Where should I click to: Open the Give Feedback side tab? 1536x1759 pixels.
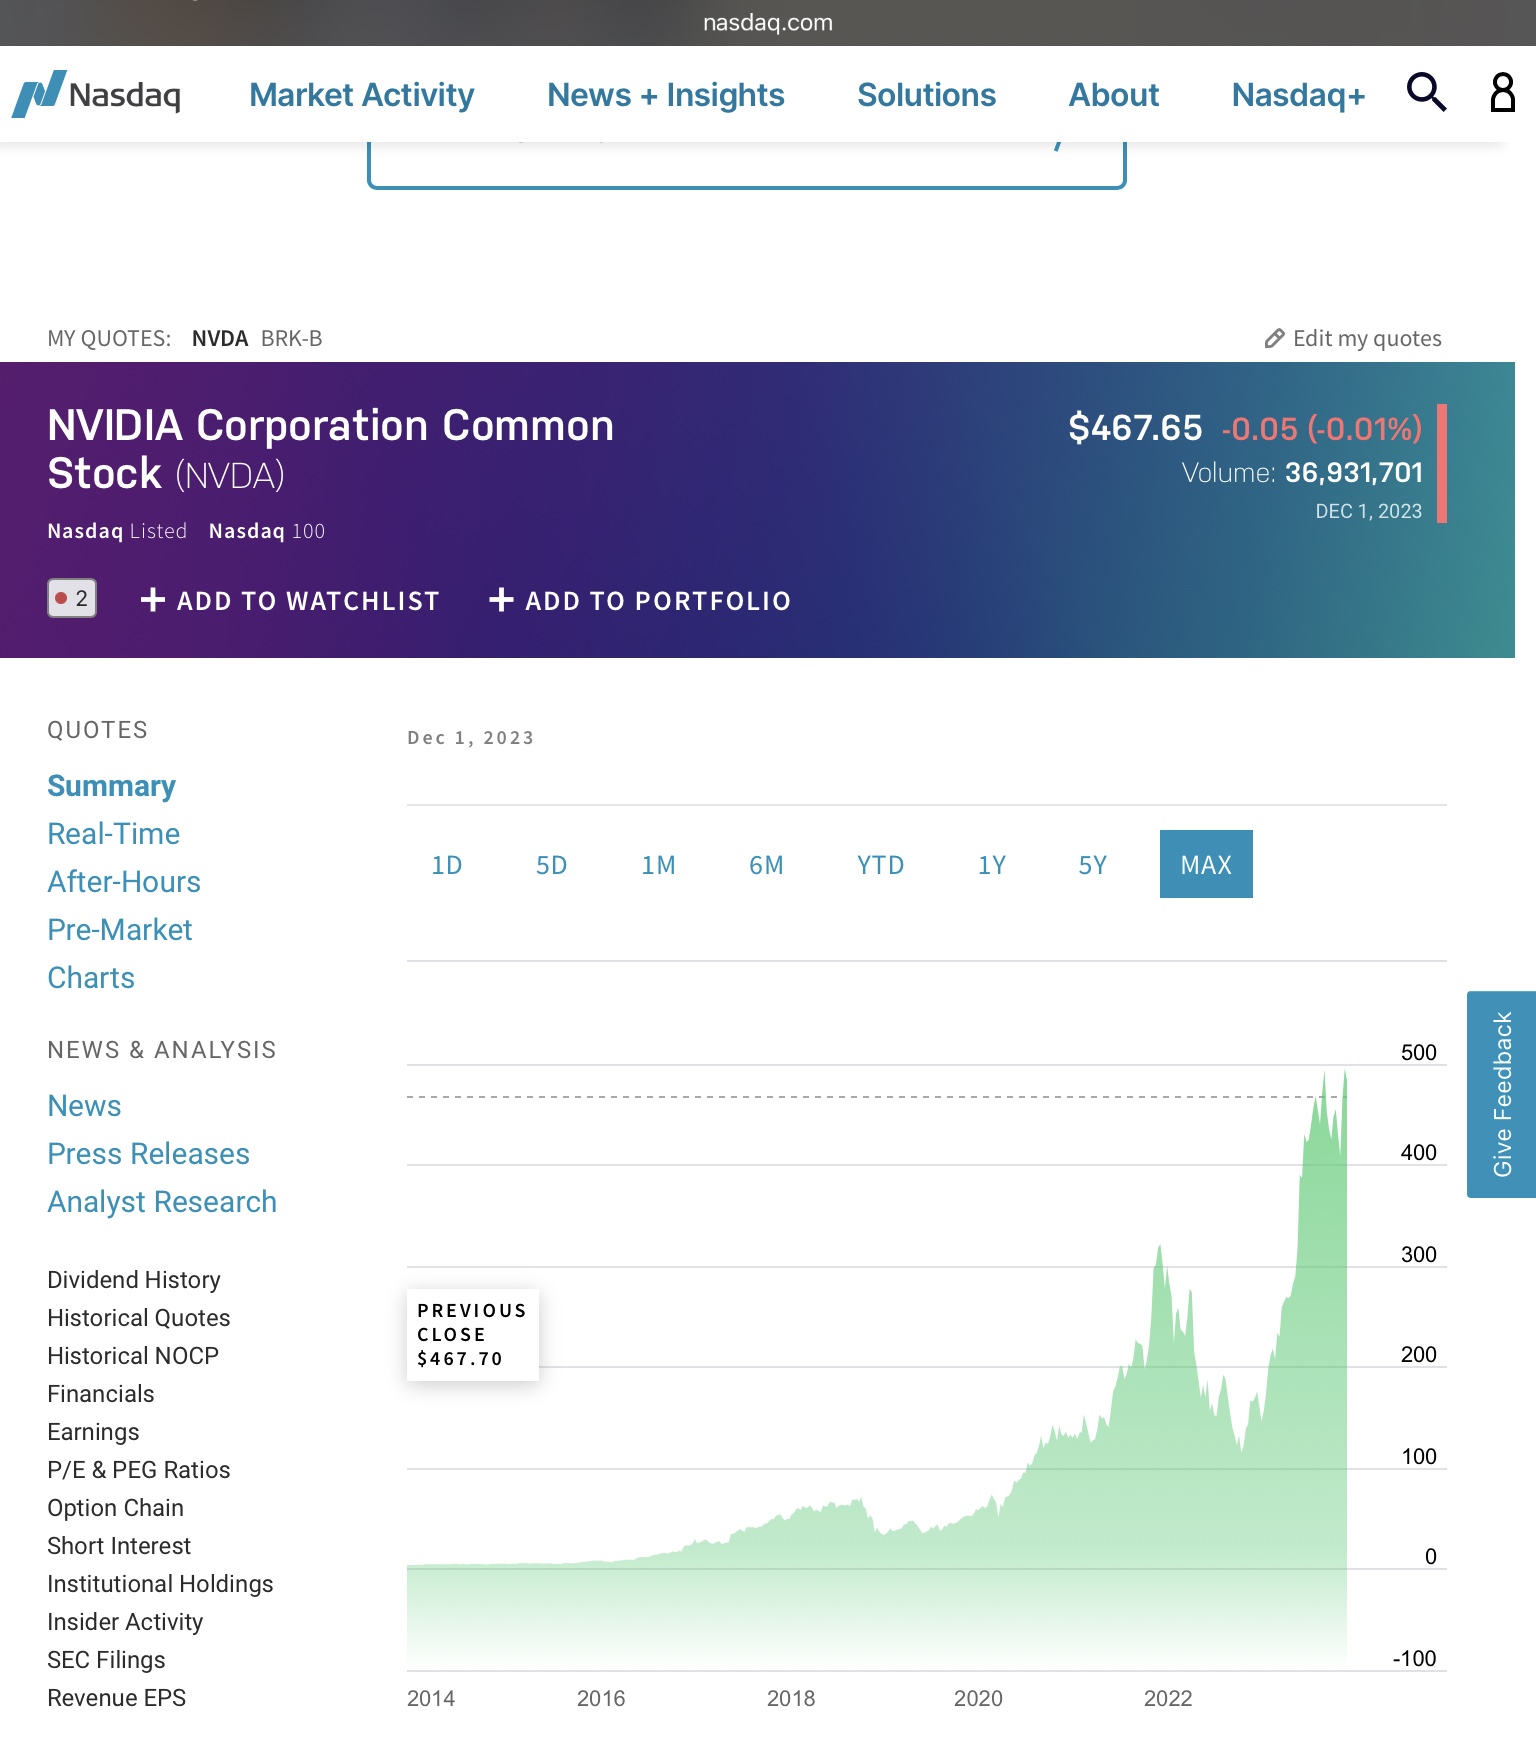[x=1501, y=1094]
